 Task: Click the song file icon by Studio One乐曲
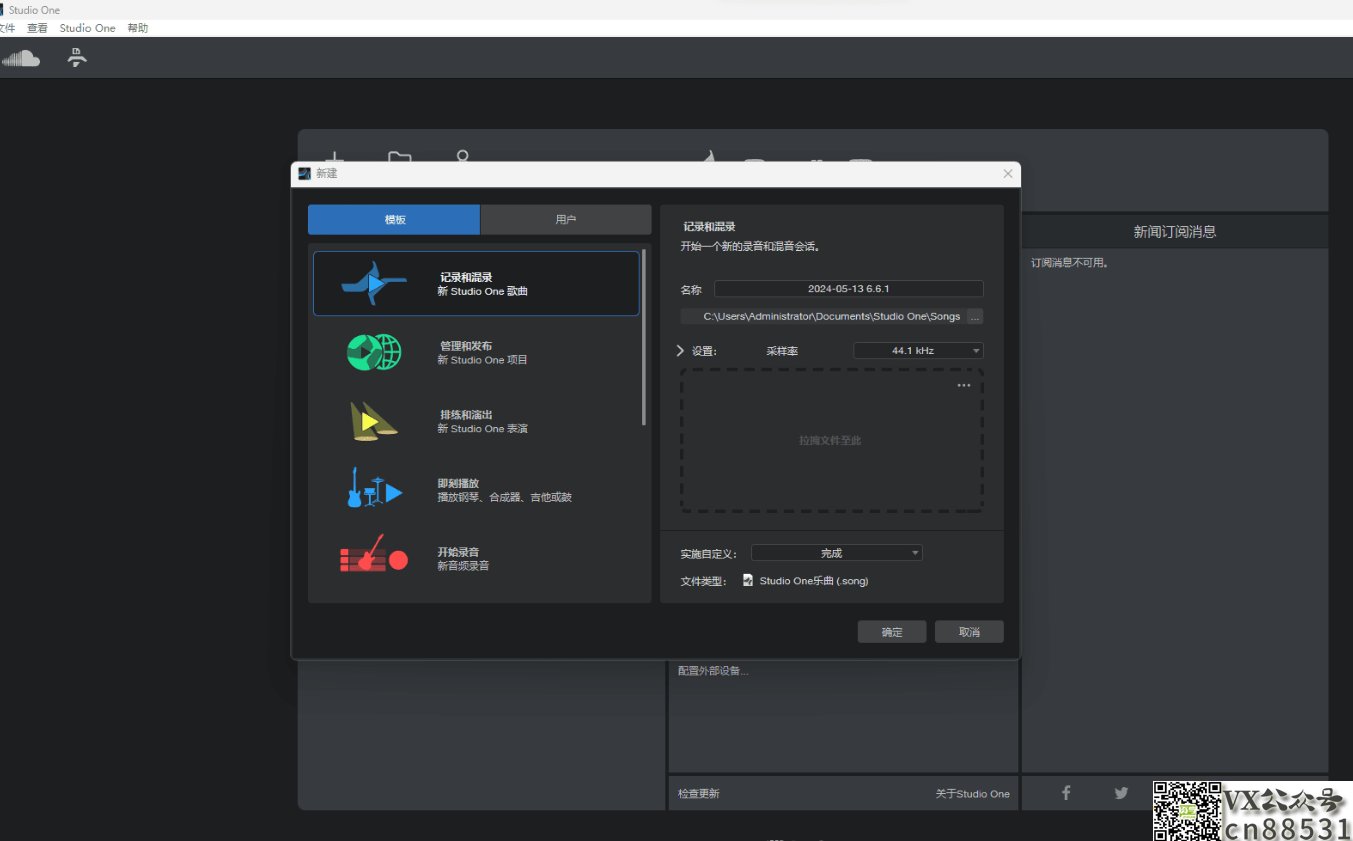748,580
